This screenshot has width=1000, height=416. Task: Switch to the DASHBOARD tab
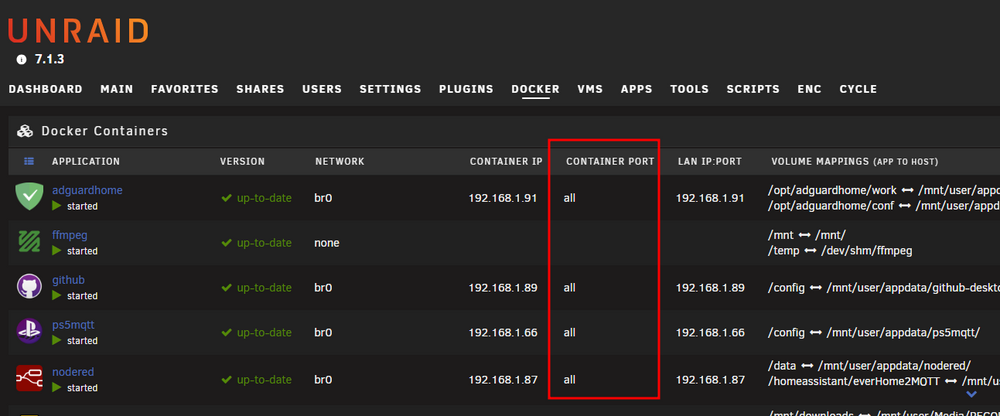[x=45, y=89]
